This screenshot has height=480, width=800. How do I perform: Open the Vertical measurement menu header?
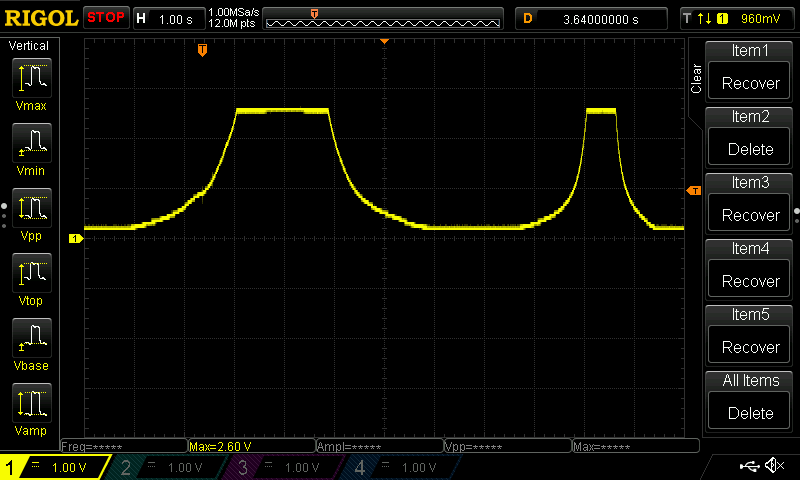click(29, 46)
